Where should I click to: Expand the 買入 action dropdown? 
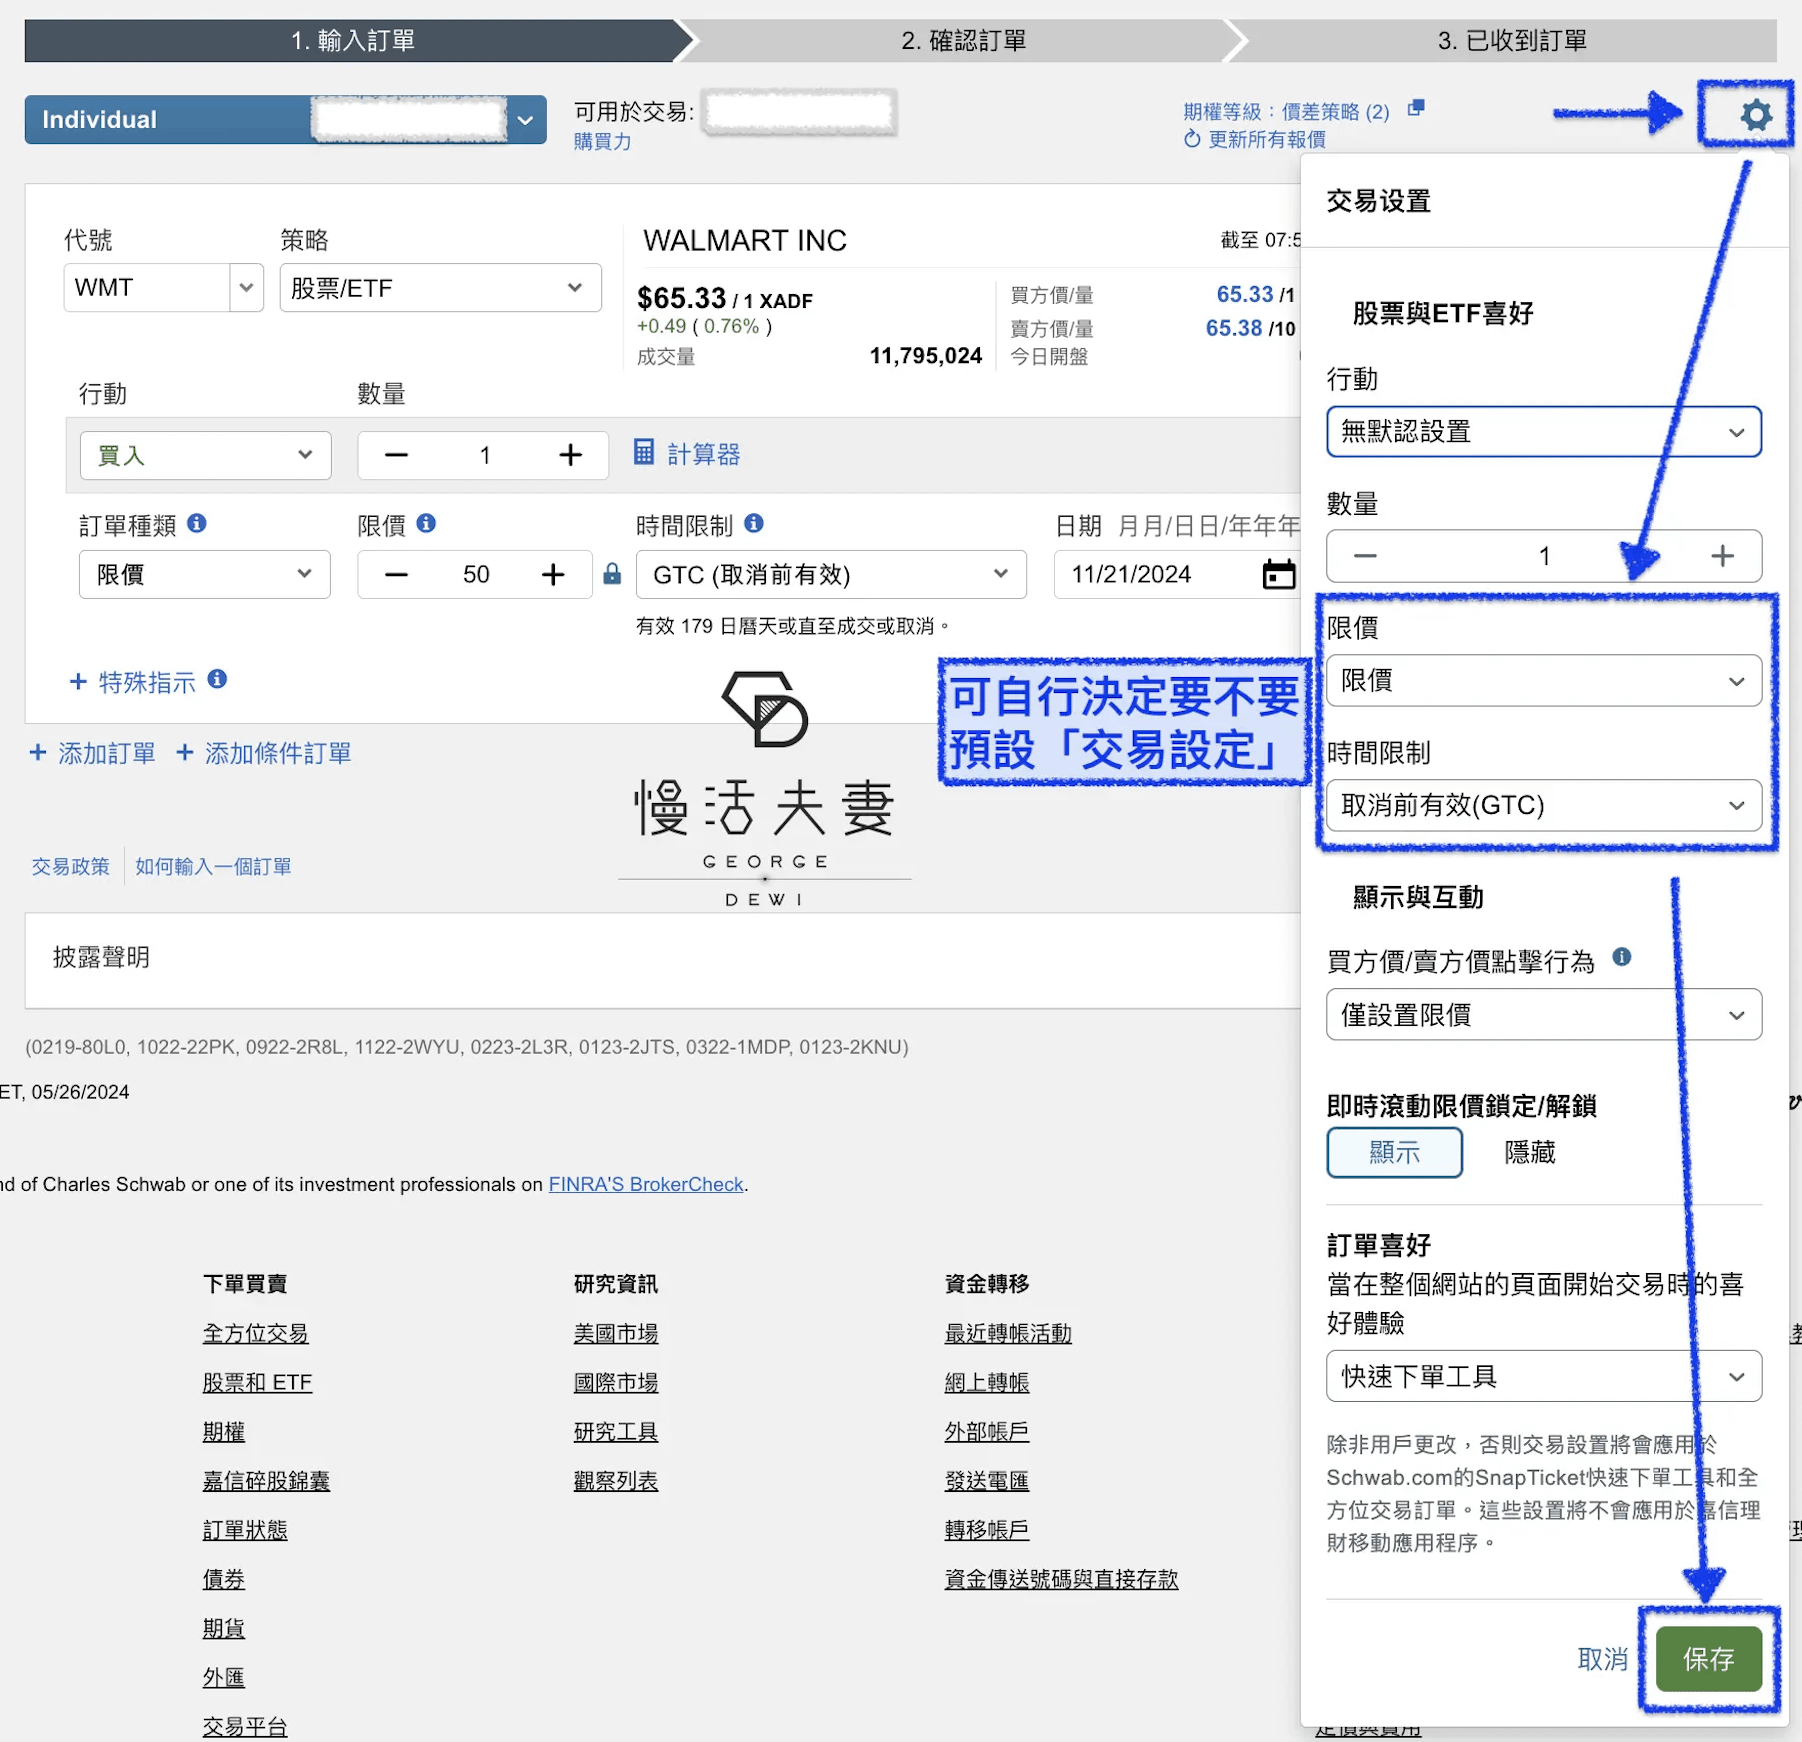click(205, 455)
